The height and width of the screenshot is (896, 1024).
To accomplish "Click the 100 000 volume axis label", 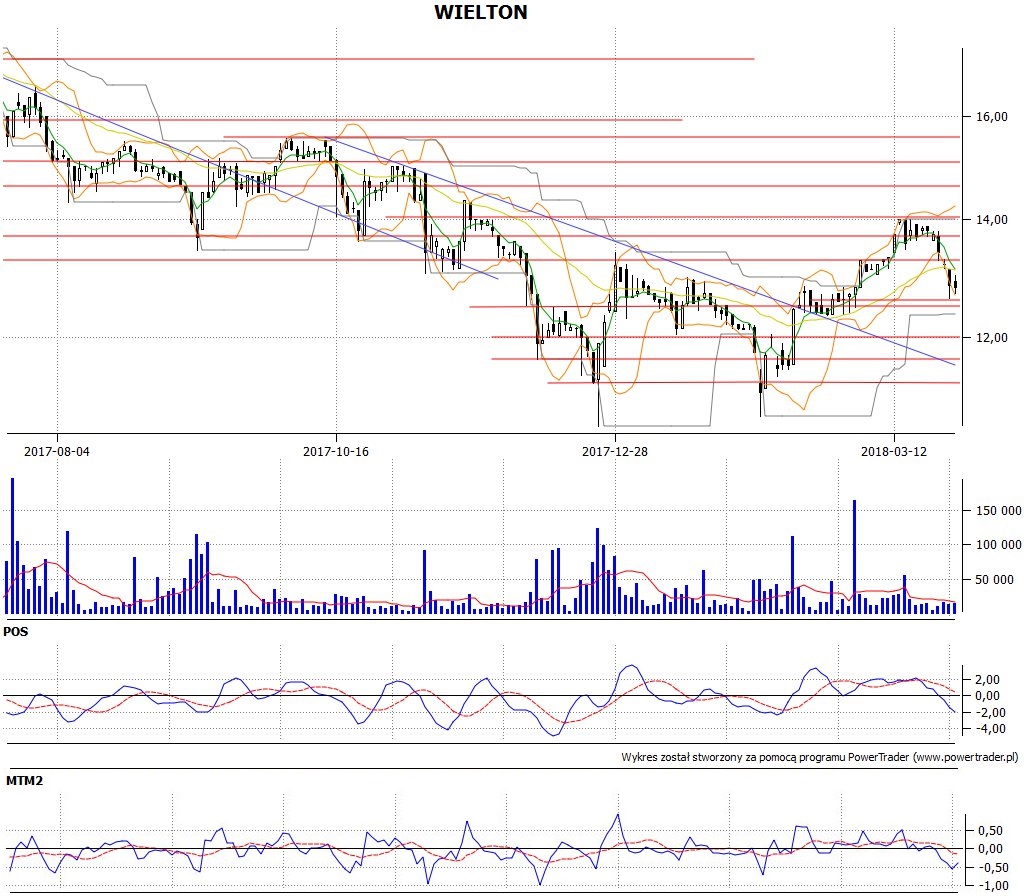I will point(999,545).
